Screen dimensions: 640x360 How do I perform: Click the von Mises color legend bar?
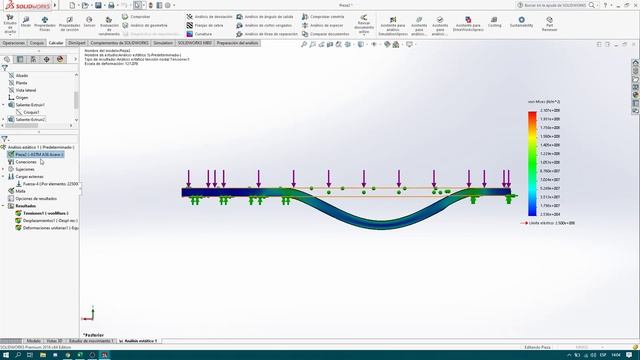coord(532,163)
